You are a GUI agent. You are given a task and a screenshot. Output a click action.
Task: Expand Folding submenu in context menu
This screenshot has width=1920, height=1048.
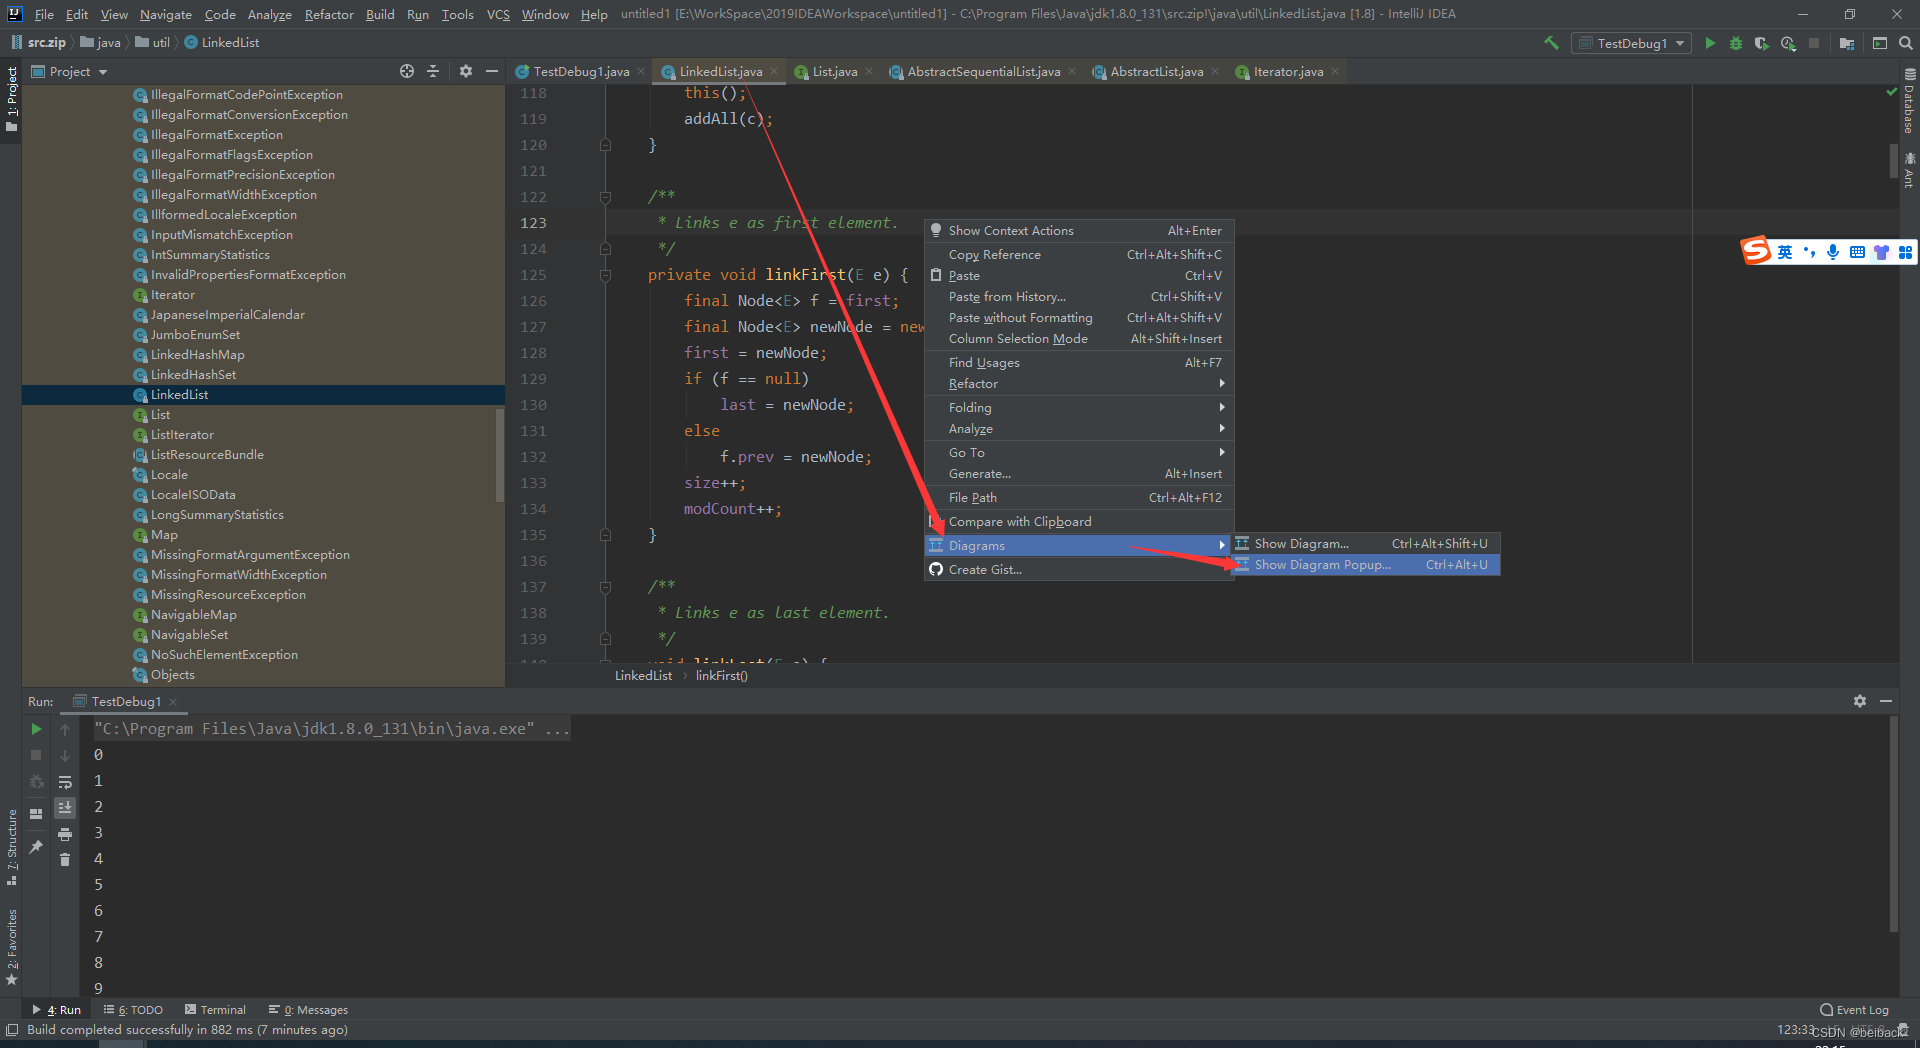click(1079, 408)
